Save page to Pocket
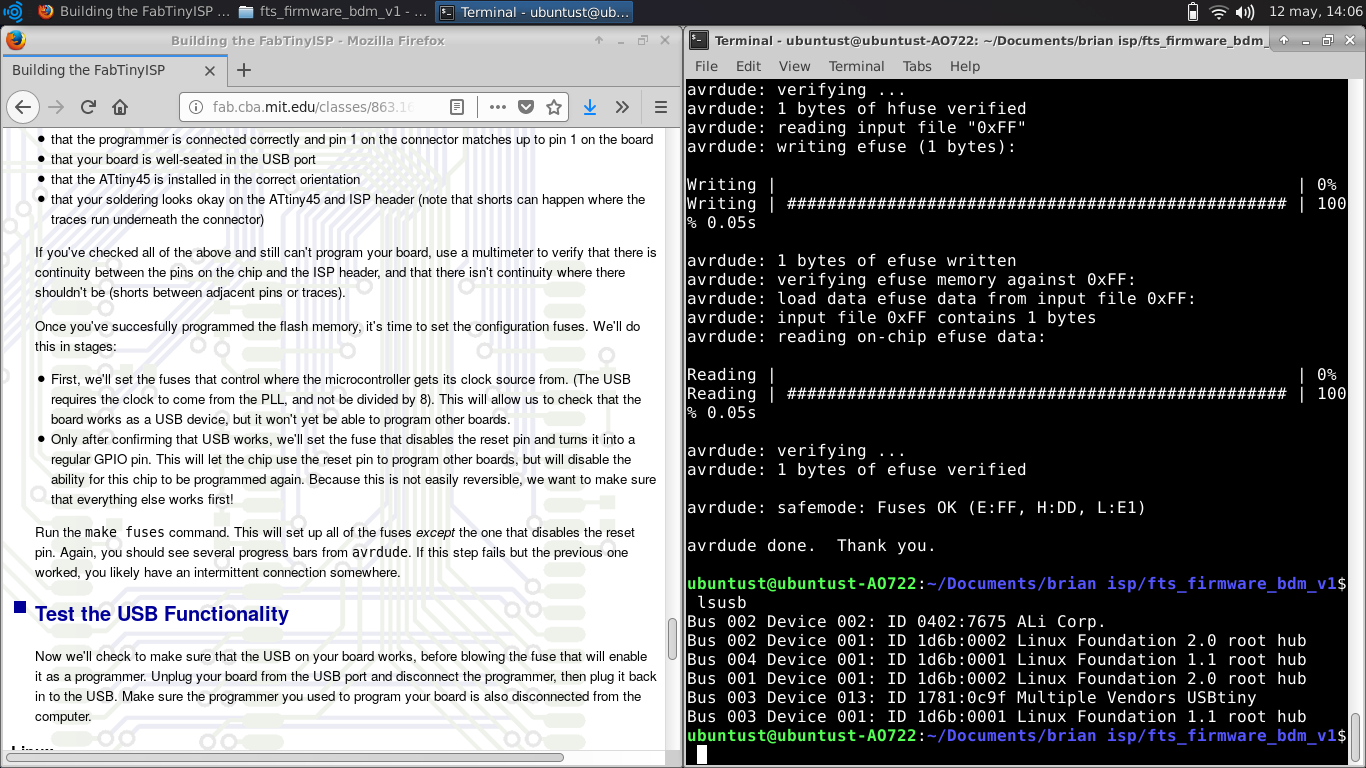This screenshot has height=768, width=1366. 525,107
